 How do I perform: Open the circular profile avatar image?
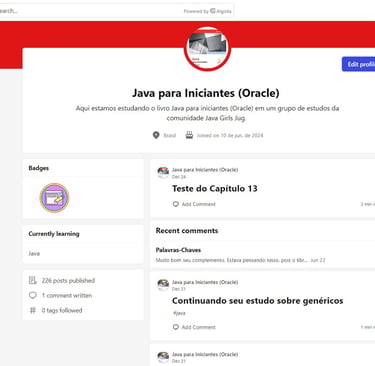[x=207, y=49]
